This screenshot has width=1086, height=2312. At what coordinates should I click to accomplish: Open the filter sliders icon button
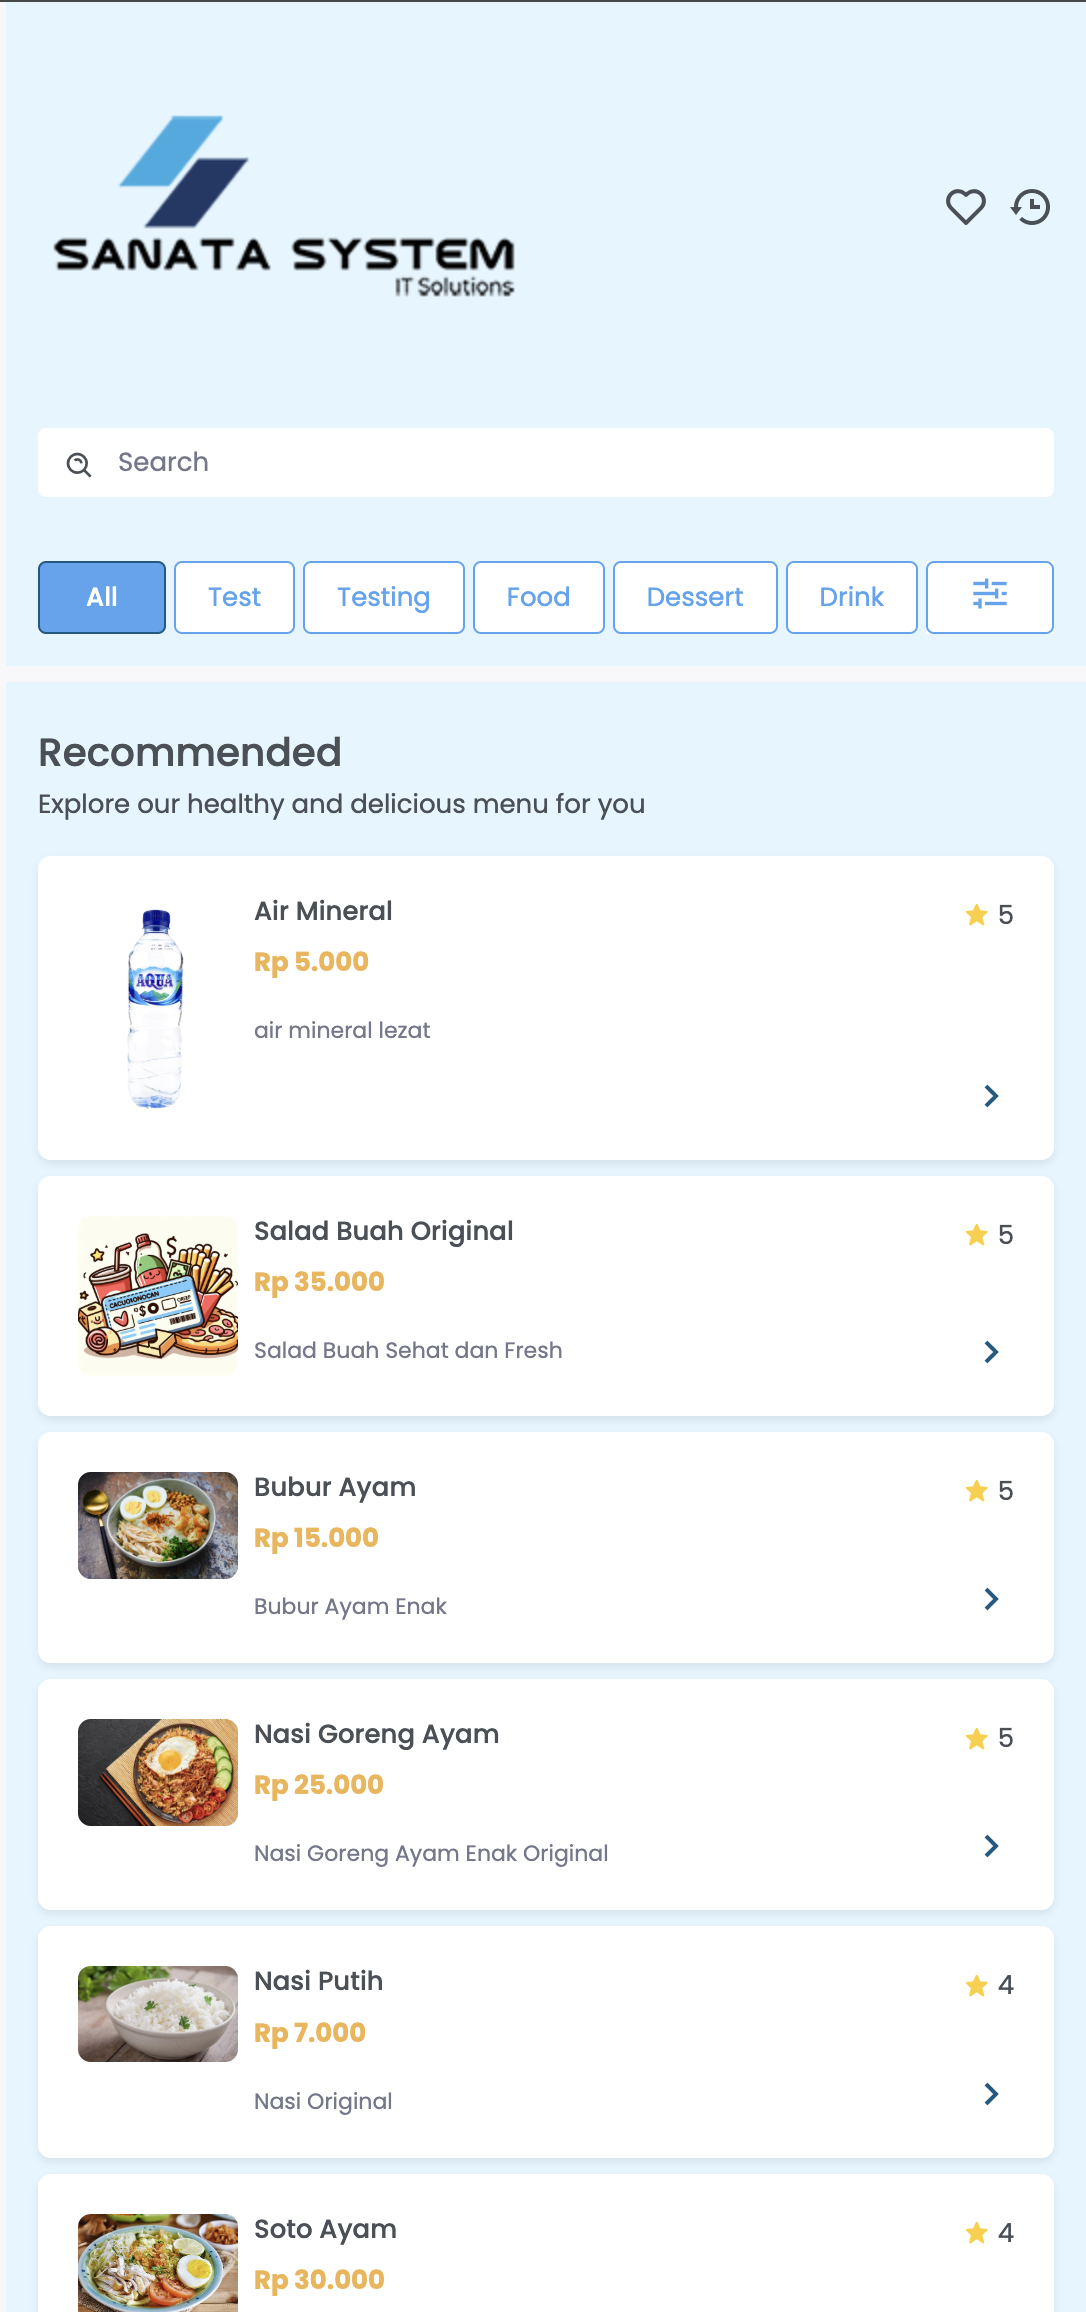point(989,597)
